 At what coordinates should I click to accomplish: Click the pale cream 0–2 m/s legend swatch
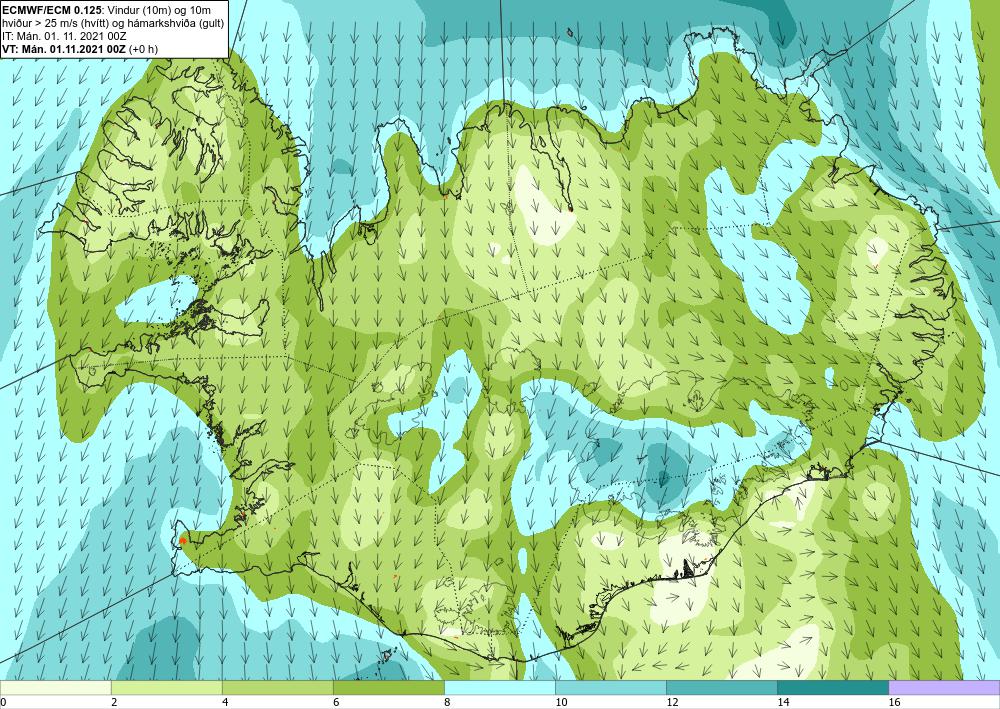55,688
